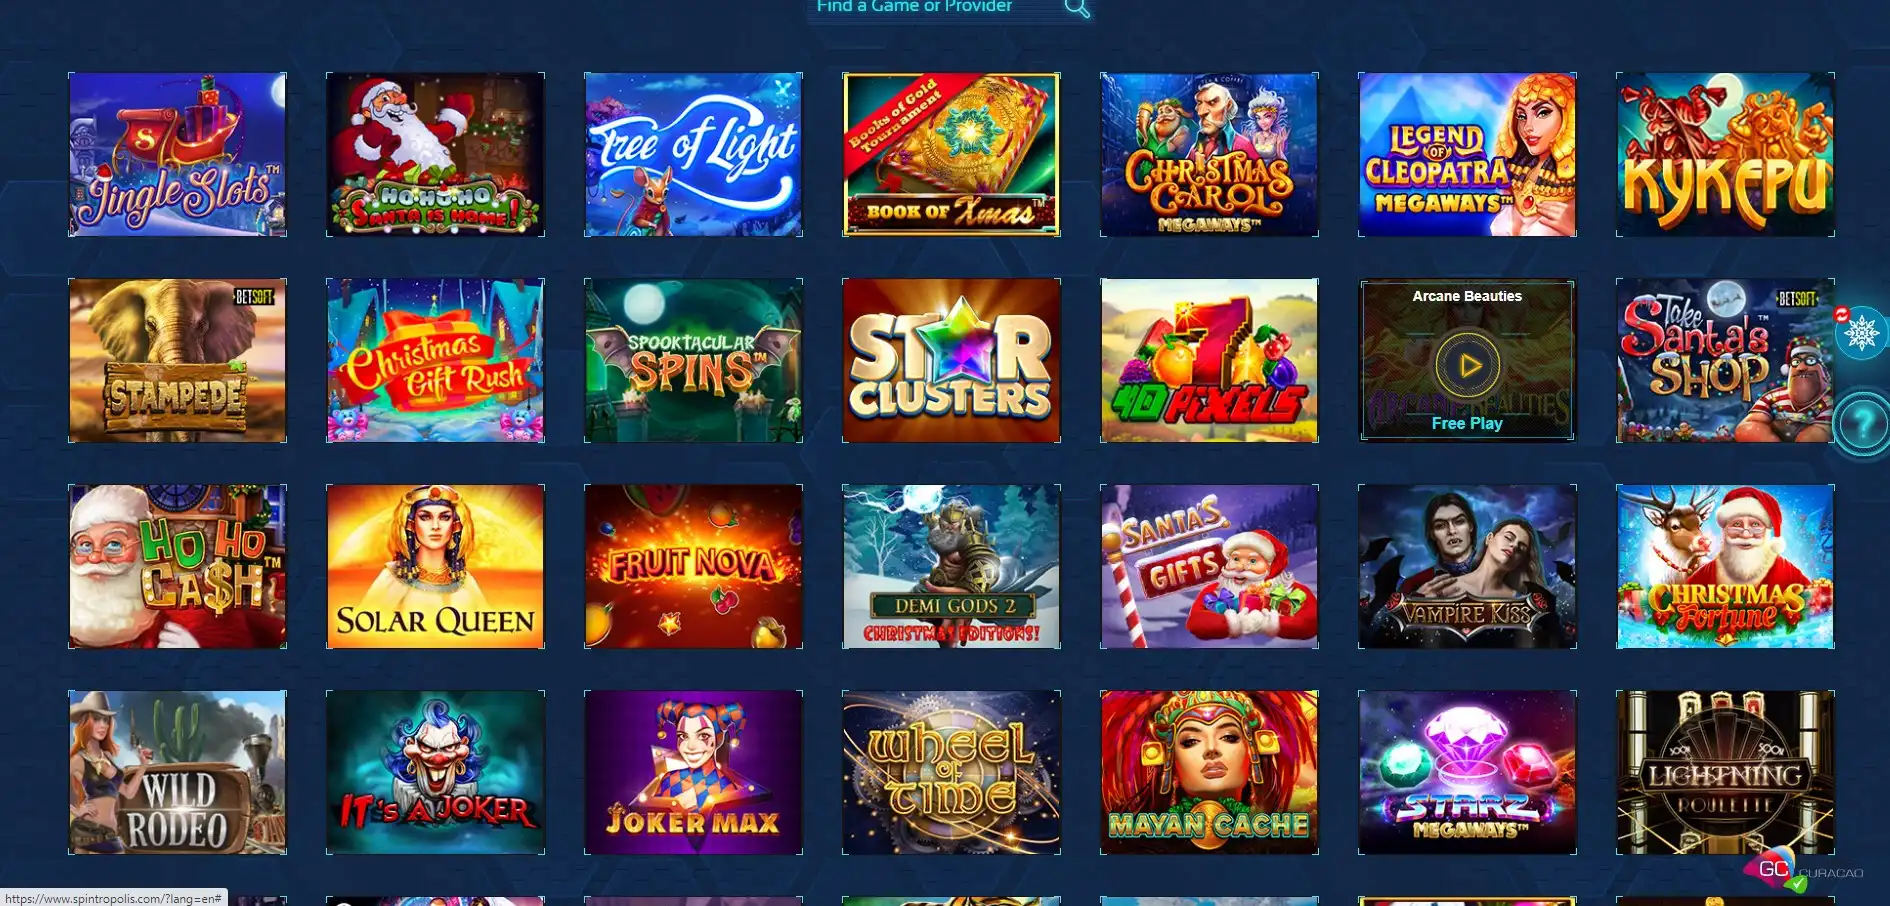This screenshot has width=1890, height=906.
Task: Open the Wild Rodeo game
Action: point(177,772)
